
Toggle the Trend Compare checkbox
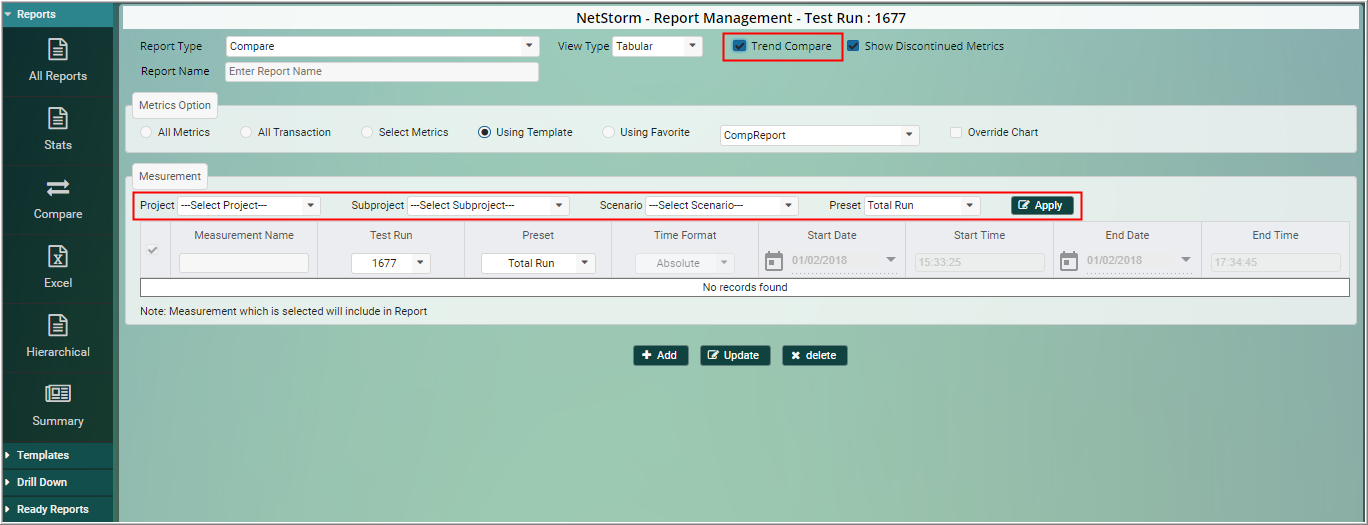[740, 46]
